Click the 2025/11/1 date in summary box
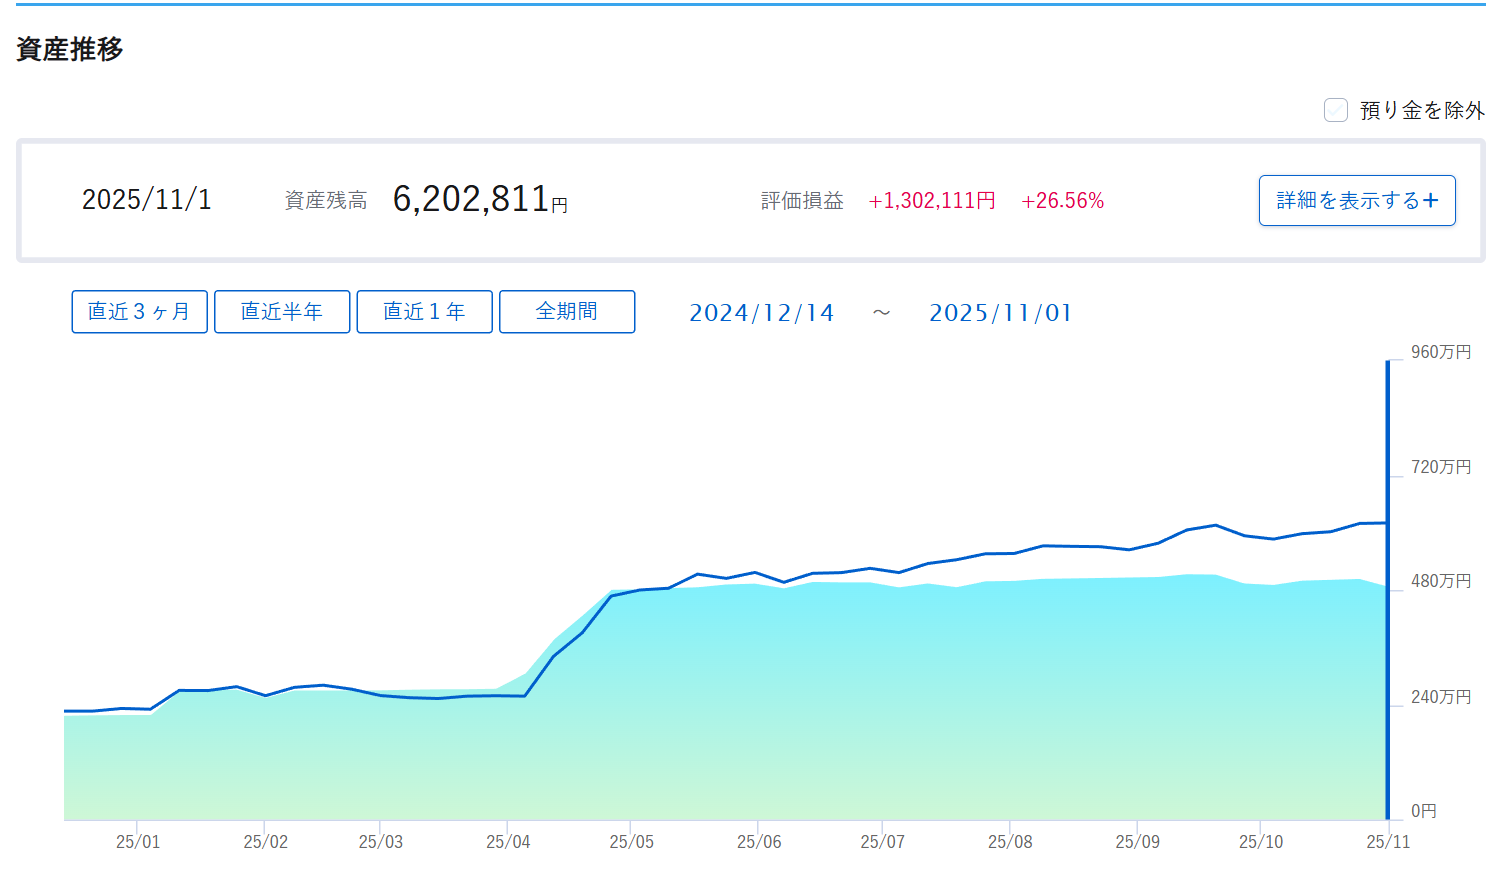Screen dimensions: 1503x873 pyautogui.click(x=147, y=200)
